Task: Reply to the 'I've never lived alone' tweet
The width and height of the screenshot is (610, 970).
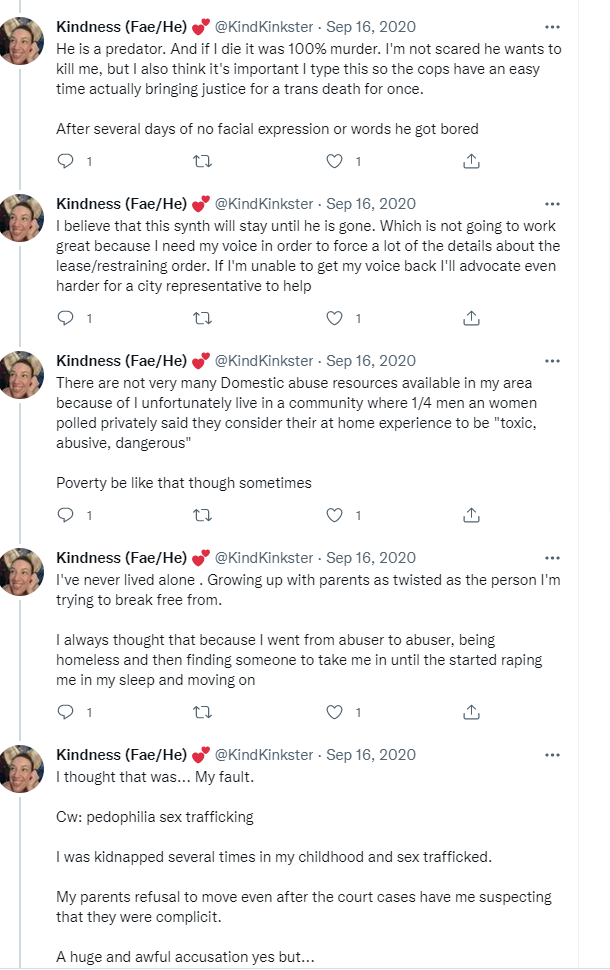Action: (66, 713)
